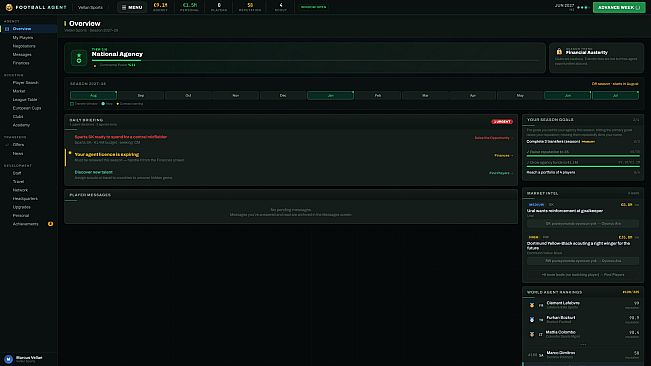Open the Vellan Sports agency selector
The height and width of the screenshot is (366, 651).
(91, 7)
